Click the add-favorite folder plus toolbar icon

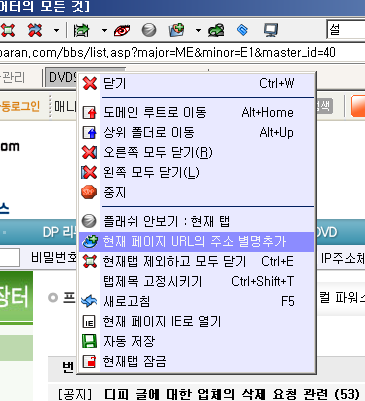tap(177, 30)
